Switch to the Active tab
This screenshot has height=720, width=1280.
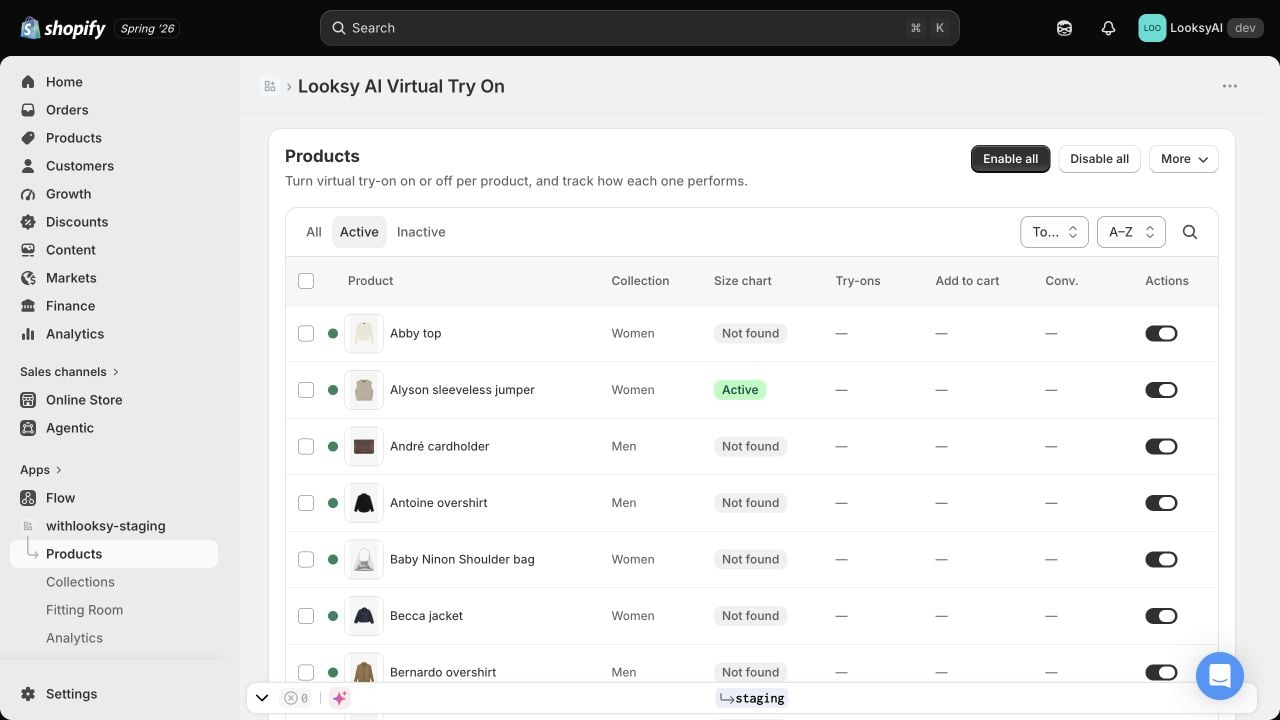pos(359,232)
